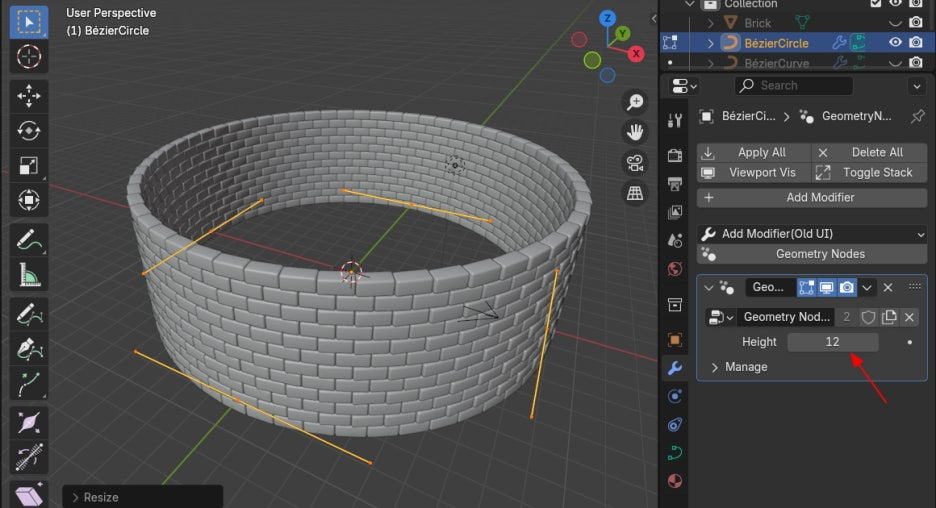Open the Output properties tab
936x508 pixels.
(x=675, y=184)
